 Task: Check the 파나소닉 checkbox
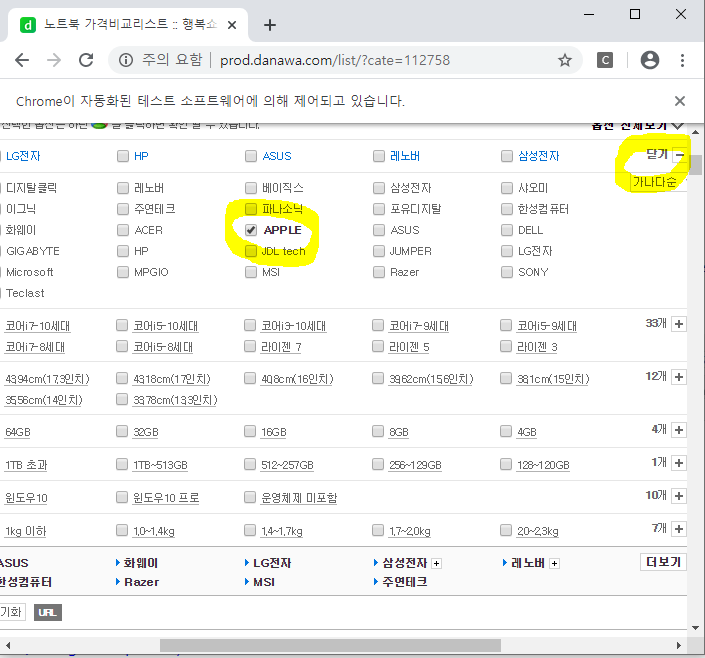pyautogui.click(x=251, y=209)
